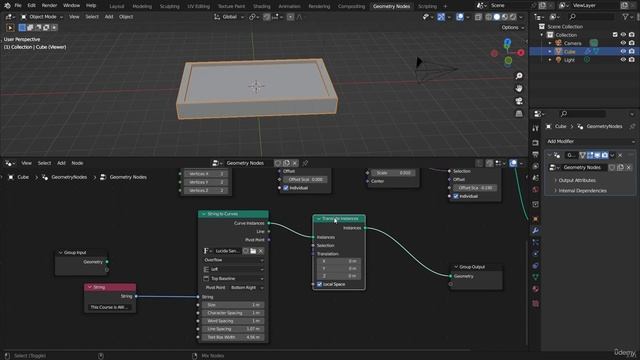Toggle fake user shield in node editor header
Viewport: 640px width, 360px height.
coord(278,163)
